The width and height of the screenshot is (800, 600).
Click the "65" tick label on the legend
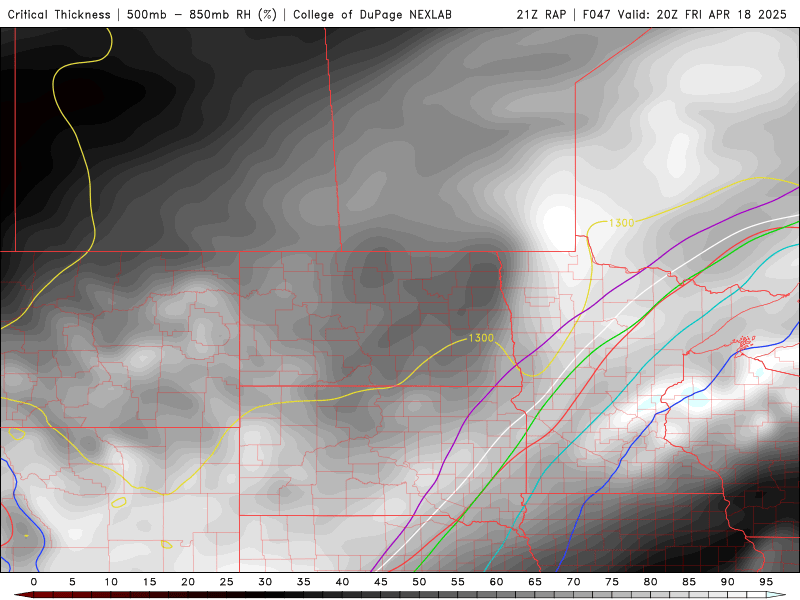(x=535, y=582)
